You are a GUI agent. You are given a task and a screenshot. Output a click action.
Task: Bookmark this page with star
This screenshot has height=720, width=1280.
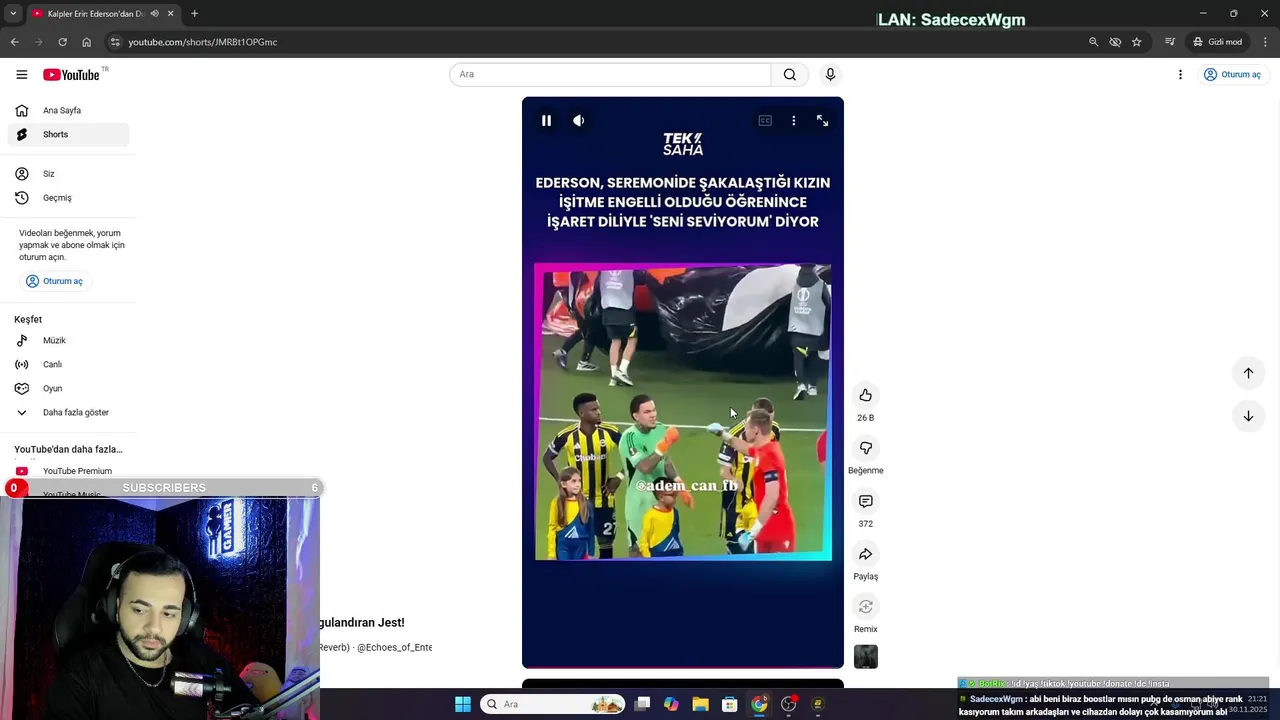tap(1137, 42)
